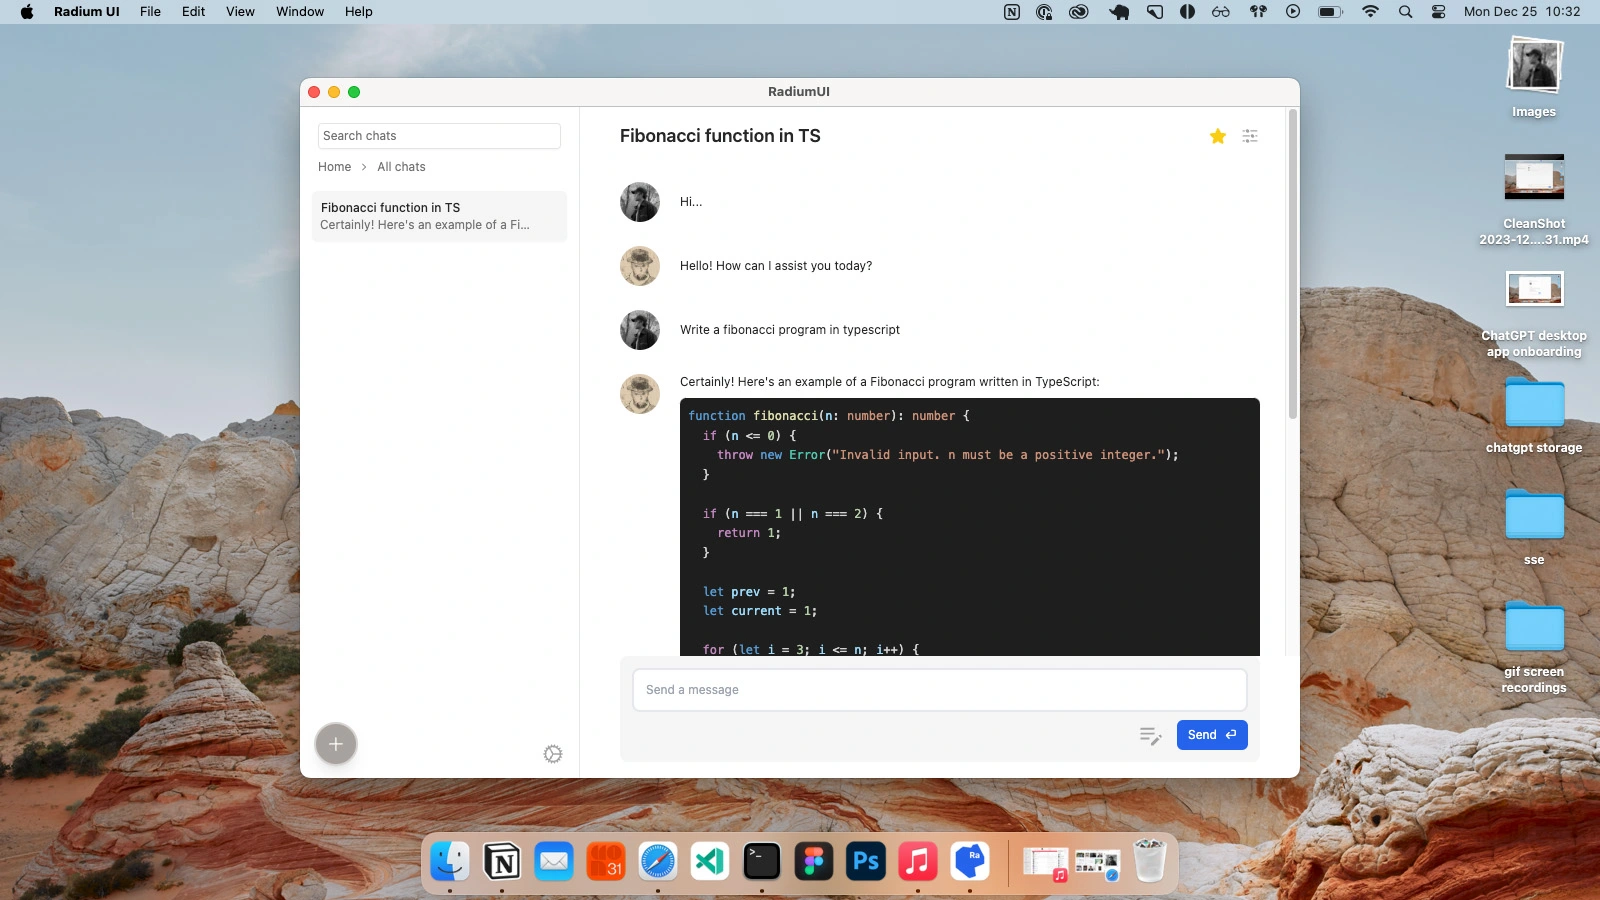1600x900 pixels.
Task: Open settings gear in the sidebar
Action: pyautogui.click(x=553, y=754)
